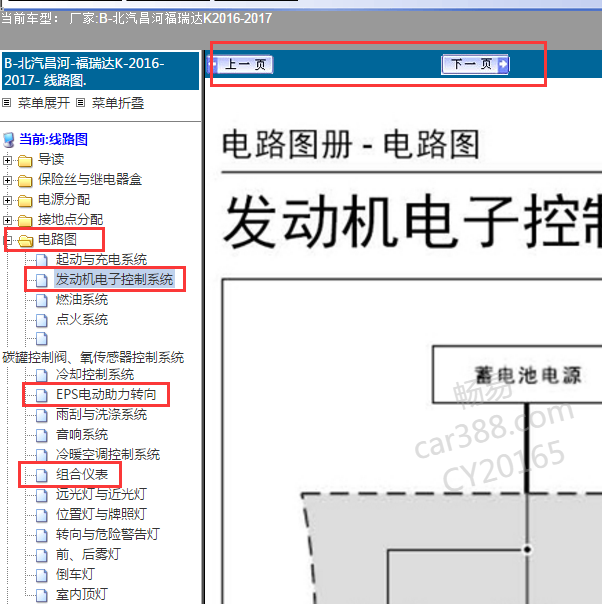Image resolution: width=602 pixels, height=604 pixels.
Task: Click 菜单展开 to expand all menus
Action: pos(44,103)
